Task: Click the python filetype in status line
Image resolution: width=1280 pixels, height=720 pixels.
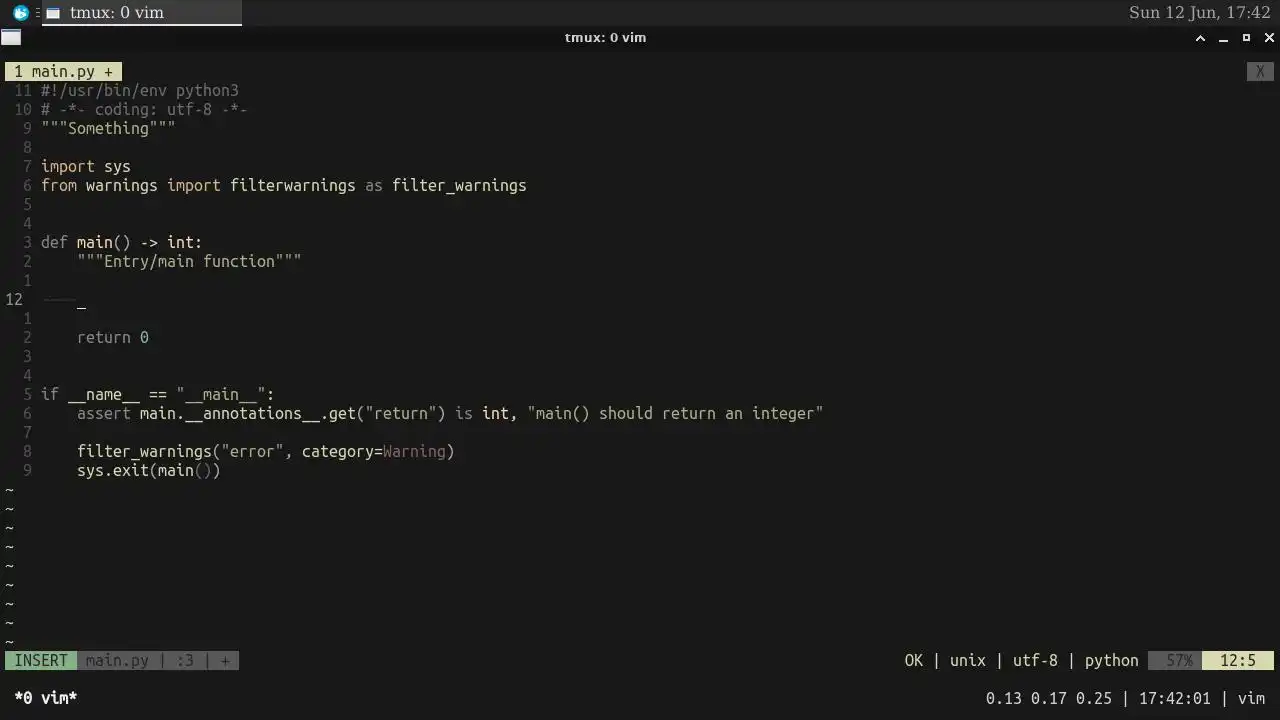Action: click(x=1111, y=661)
